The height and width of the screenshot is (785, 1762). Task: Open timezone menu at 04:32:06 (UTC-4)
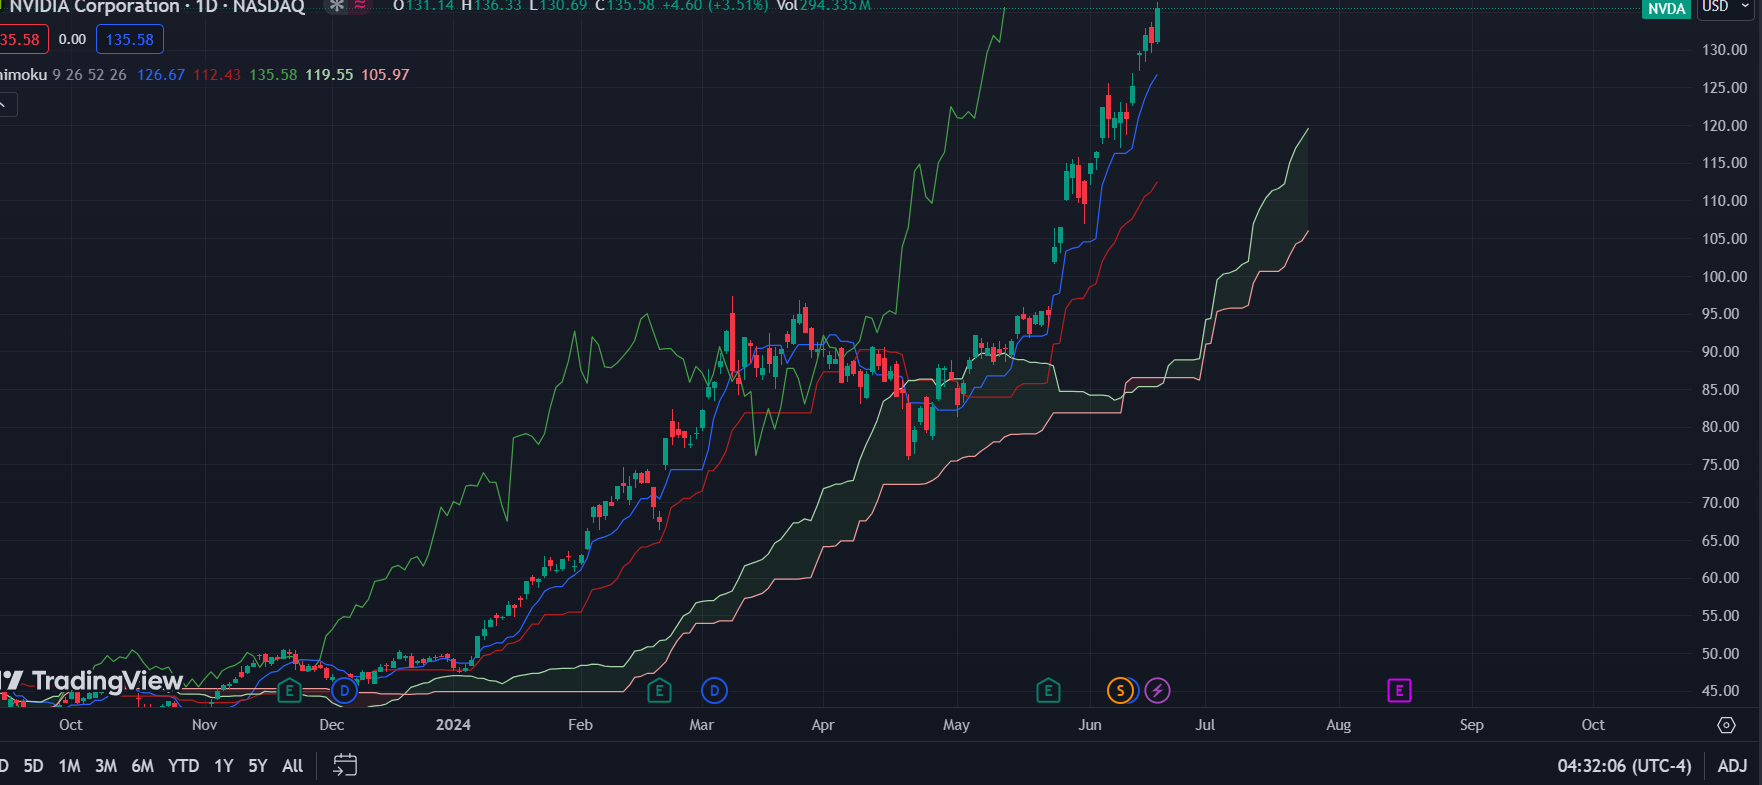pos(1624,766)
